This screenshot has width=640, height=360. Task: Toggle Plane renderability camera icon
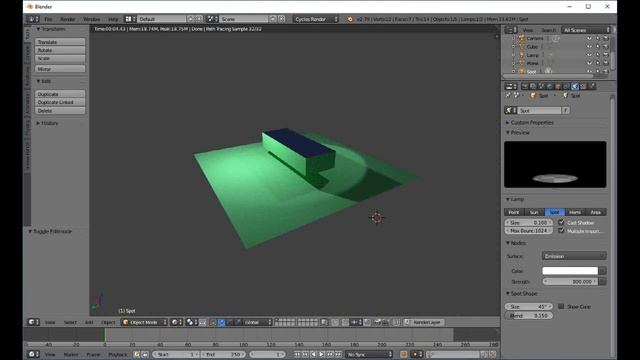click(x=606, y=63)
